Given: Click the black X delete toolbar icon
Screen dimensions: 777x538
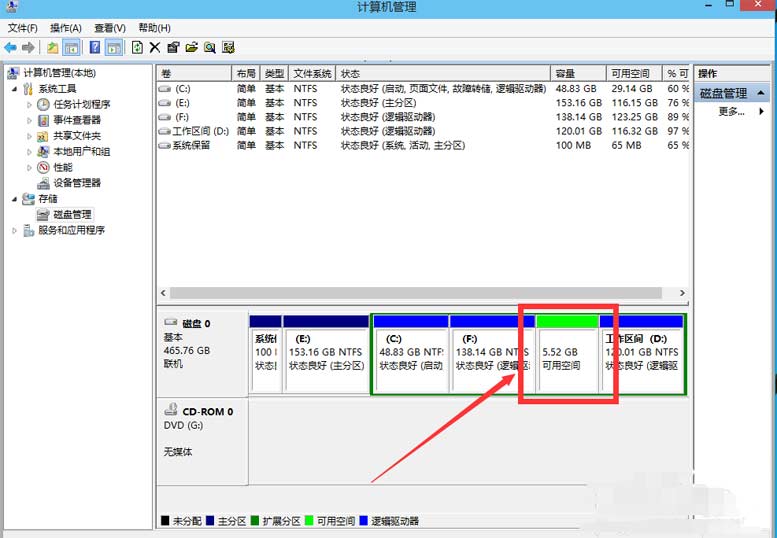Looking at the screenshot, I should tap(155, 47).
